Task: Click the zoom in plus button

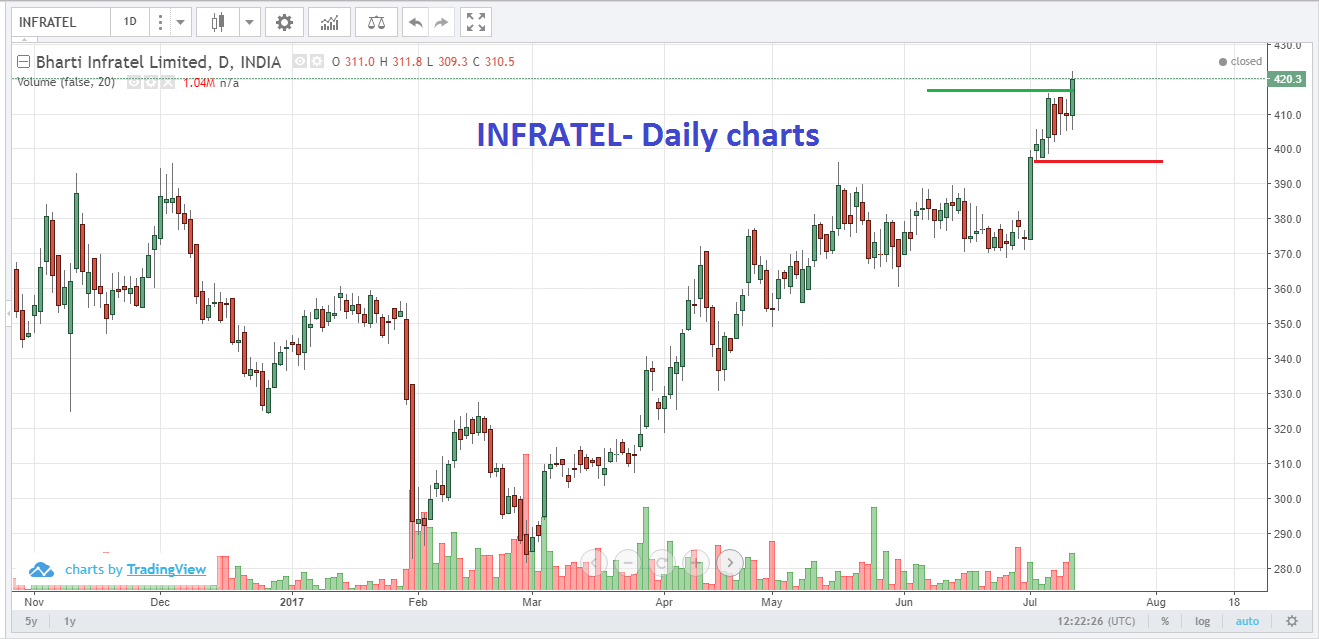Action: coord(696,562)
